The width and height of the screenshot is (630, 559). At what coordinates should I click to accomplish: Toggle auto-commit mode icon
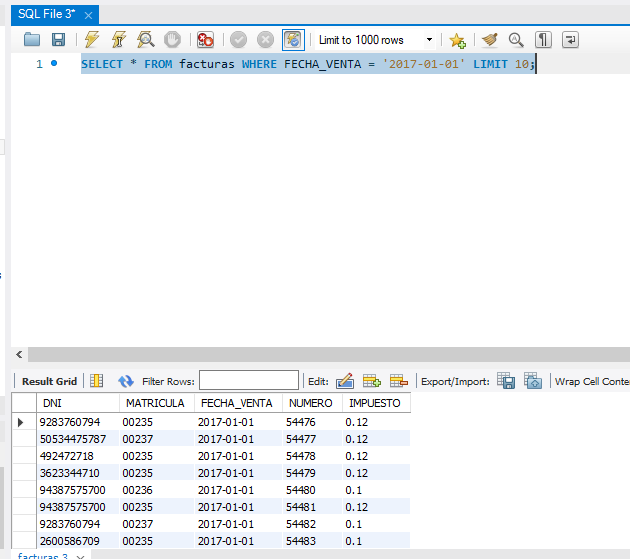click(293, 40)
